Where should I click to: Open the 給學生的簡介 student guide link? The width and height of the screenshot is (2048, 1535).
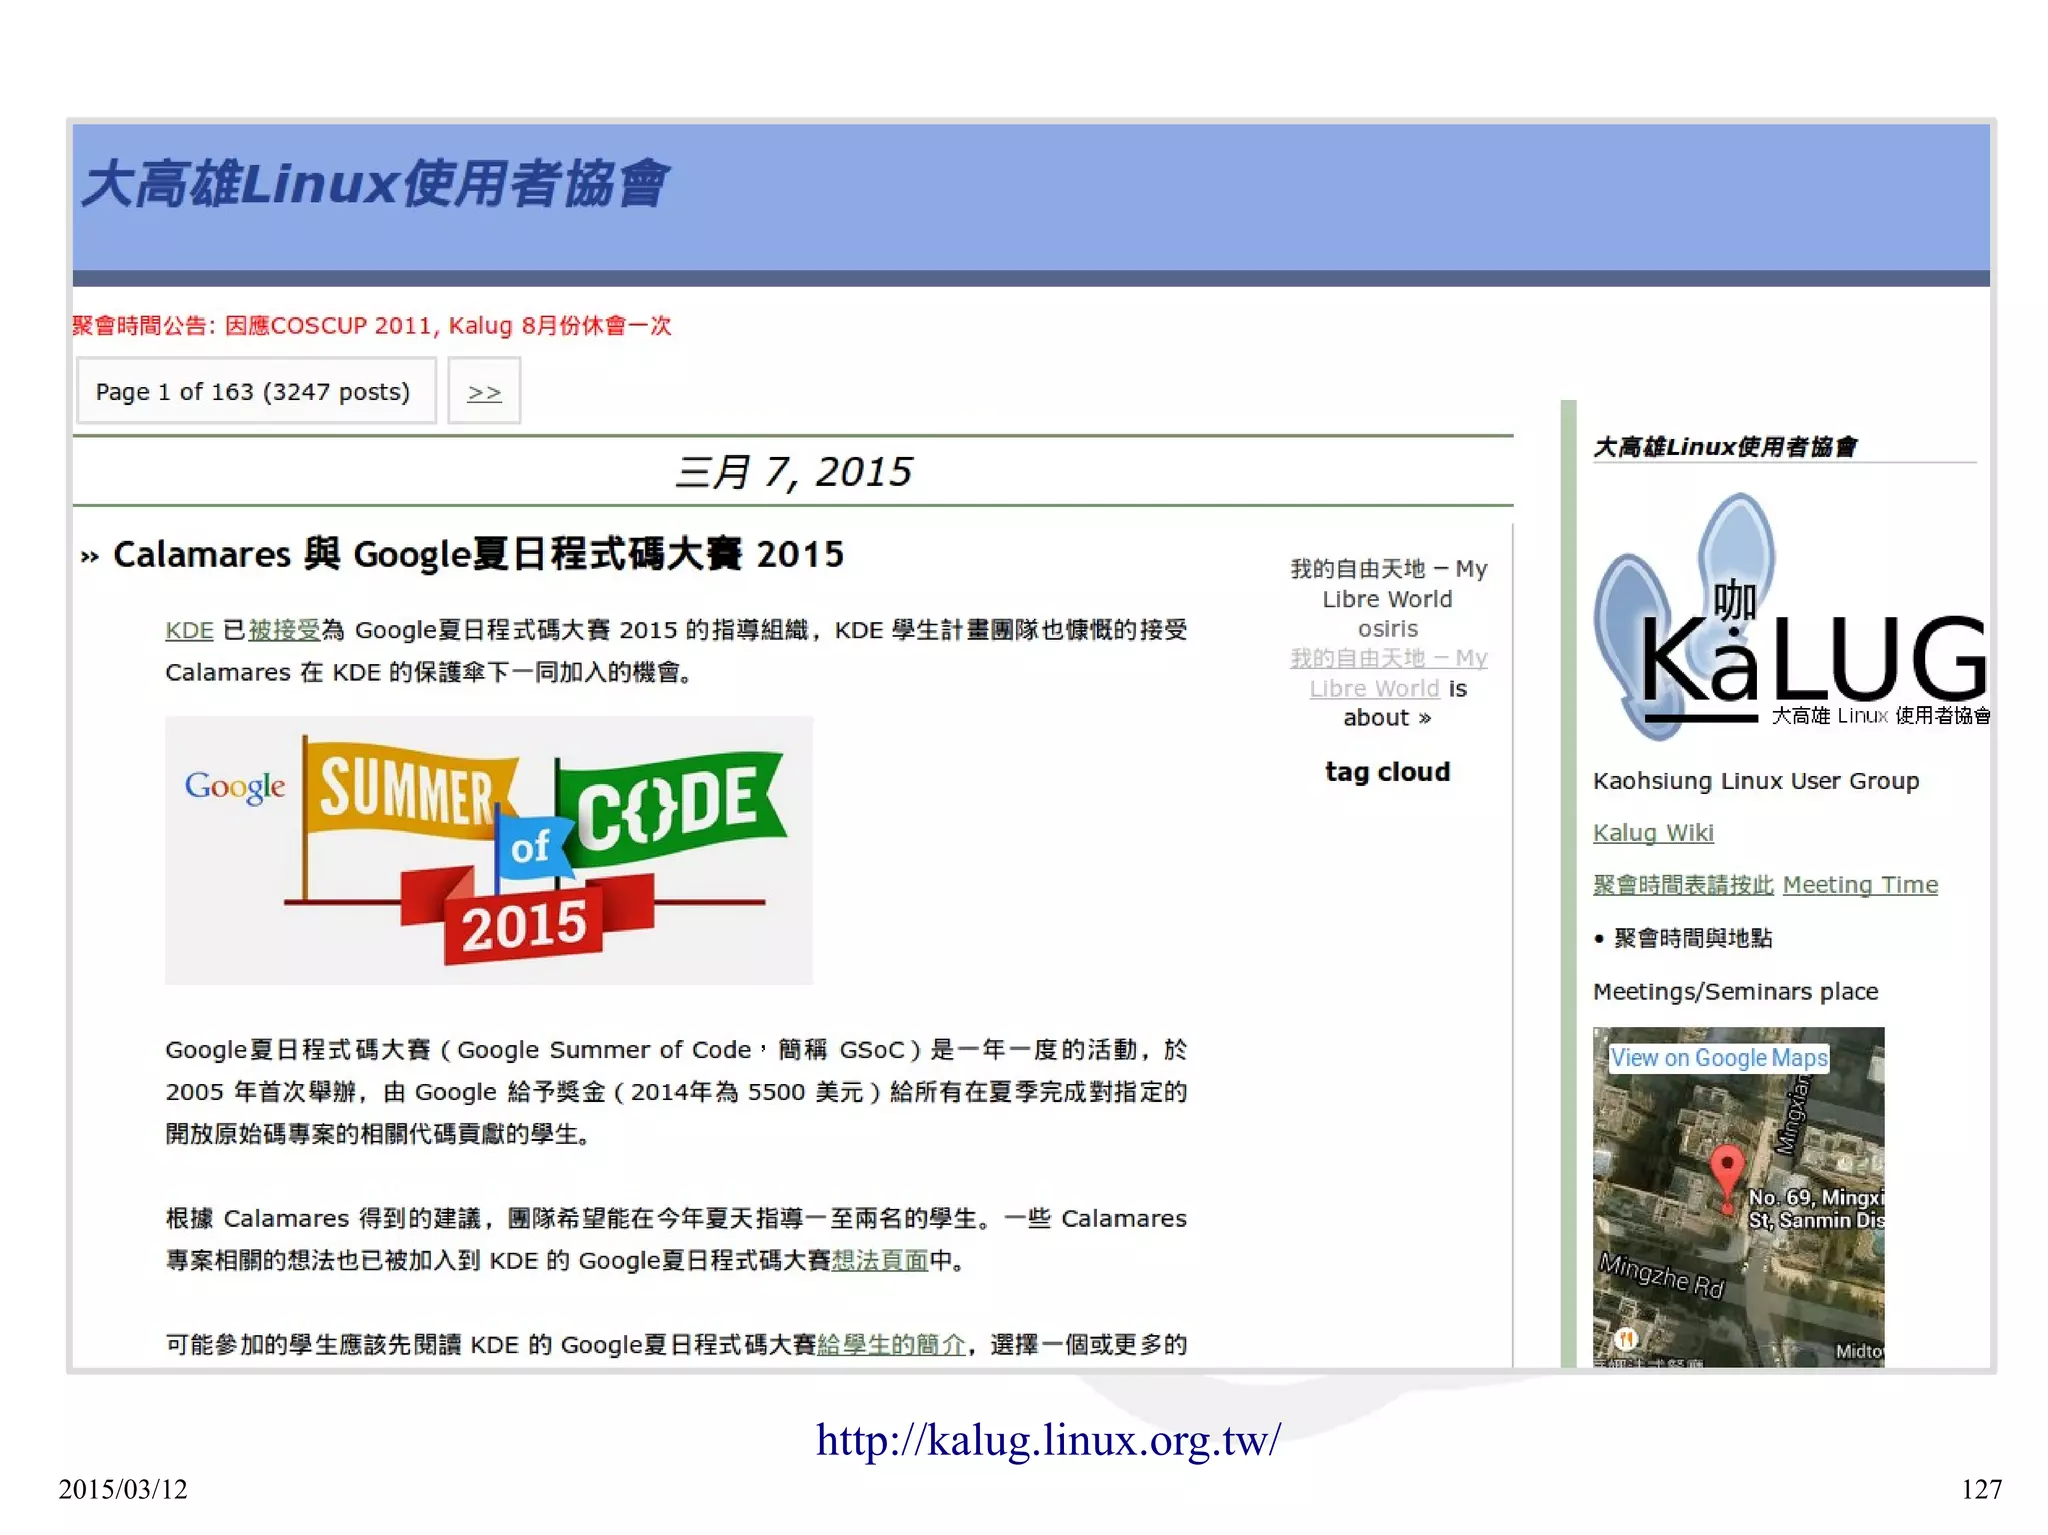(892, 1345)
